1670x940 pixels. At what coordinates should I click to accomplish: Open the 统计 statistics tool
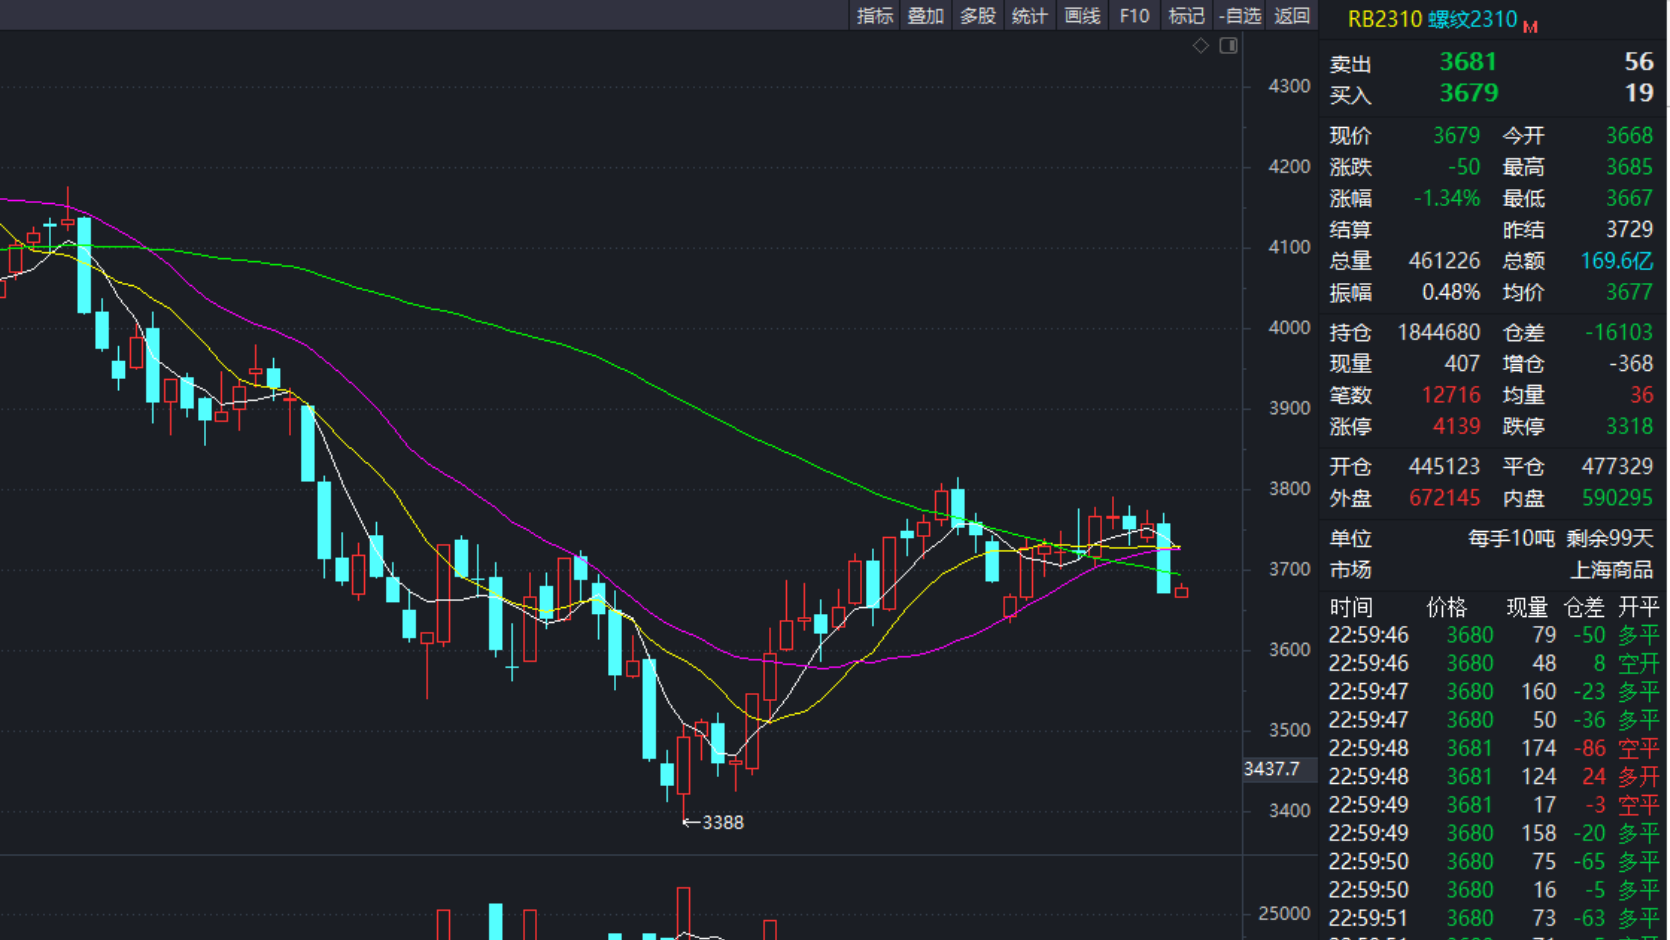[x=1029, y=15]
